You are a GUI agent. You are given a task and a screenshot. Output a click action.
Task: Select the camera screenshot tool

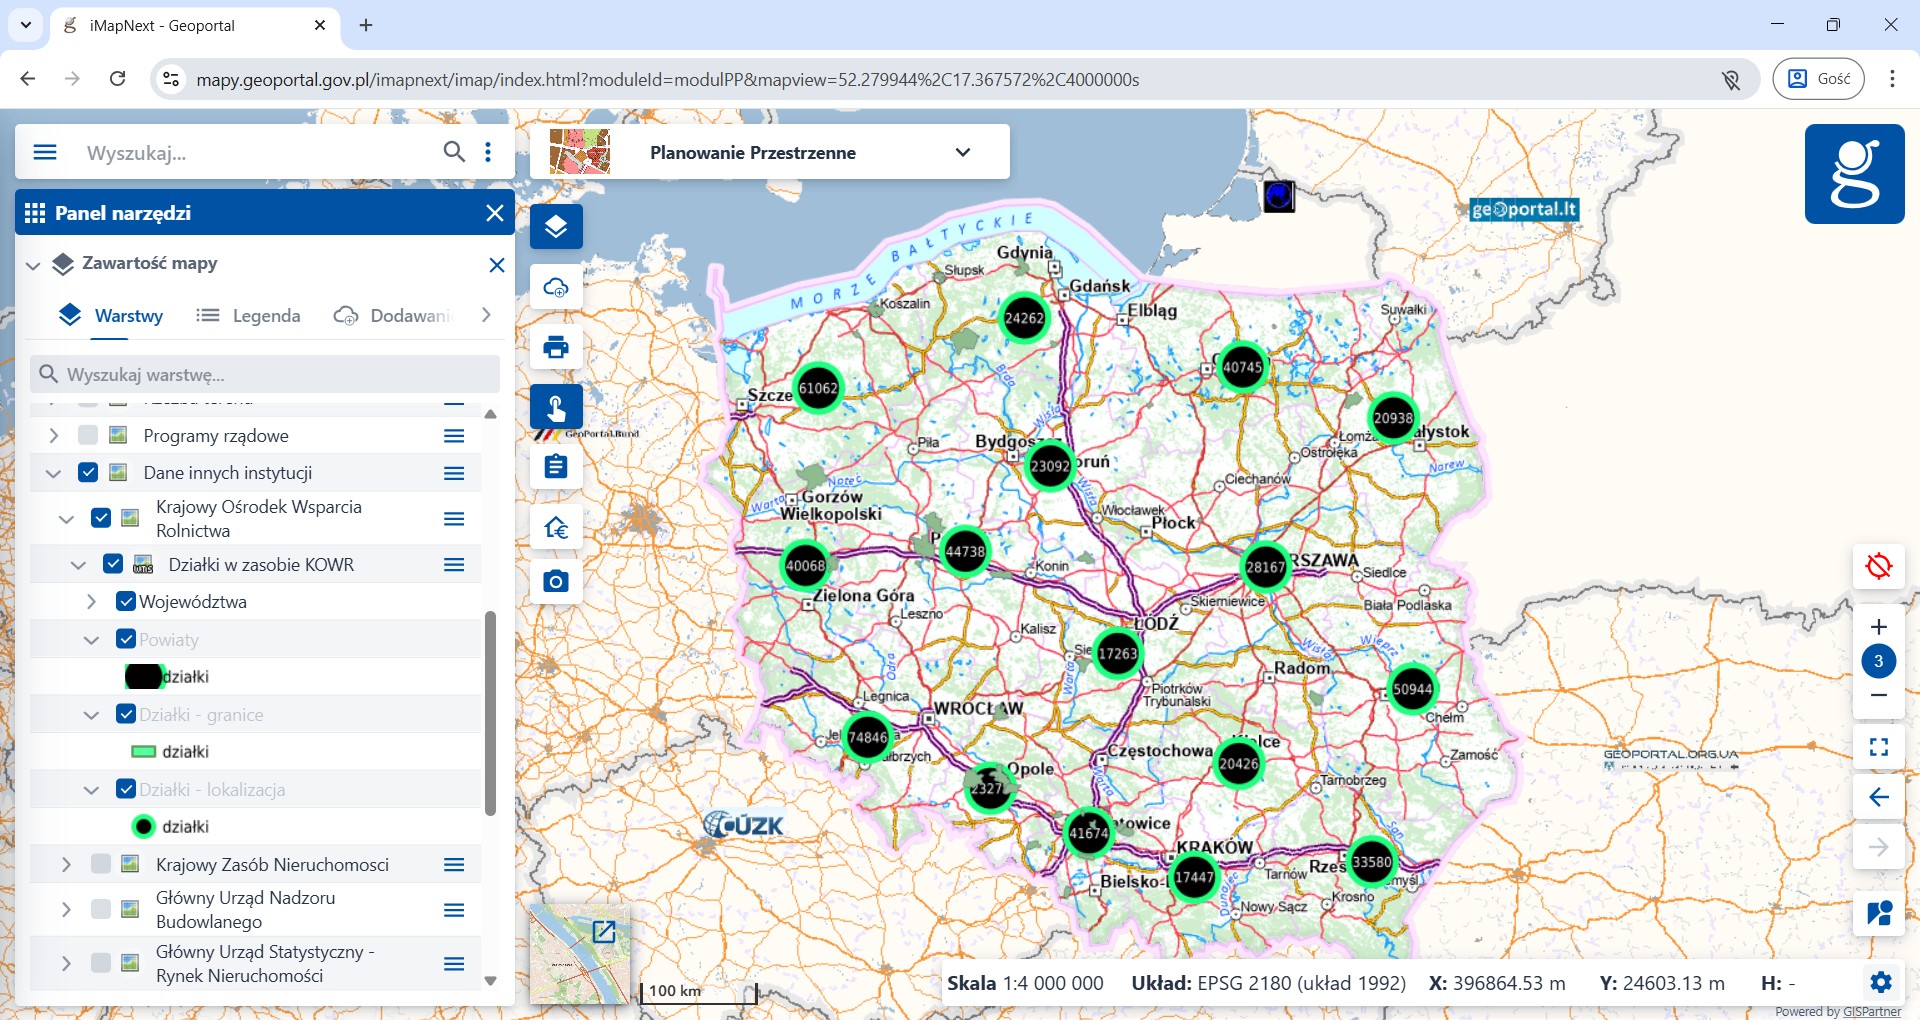pyautogui.click(x=556, y=581)
